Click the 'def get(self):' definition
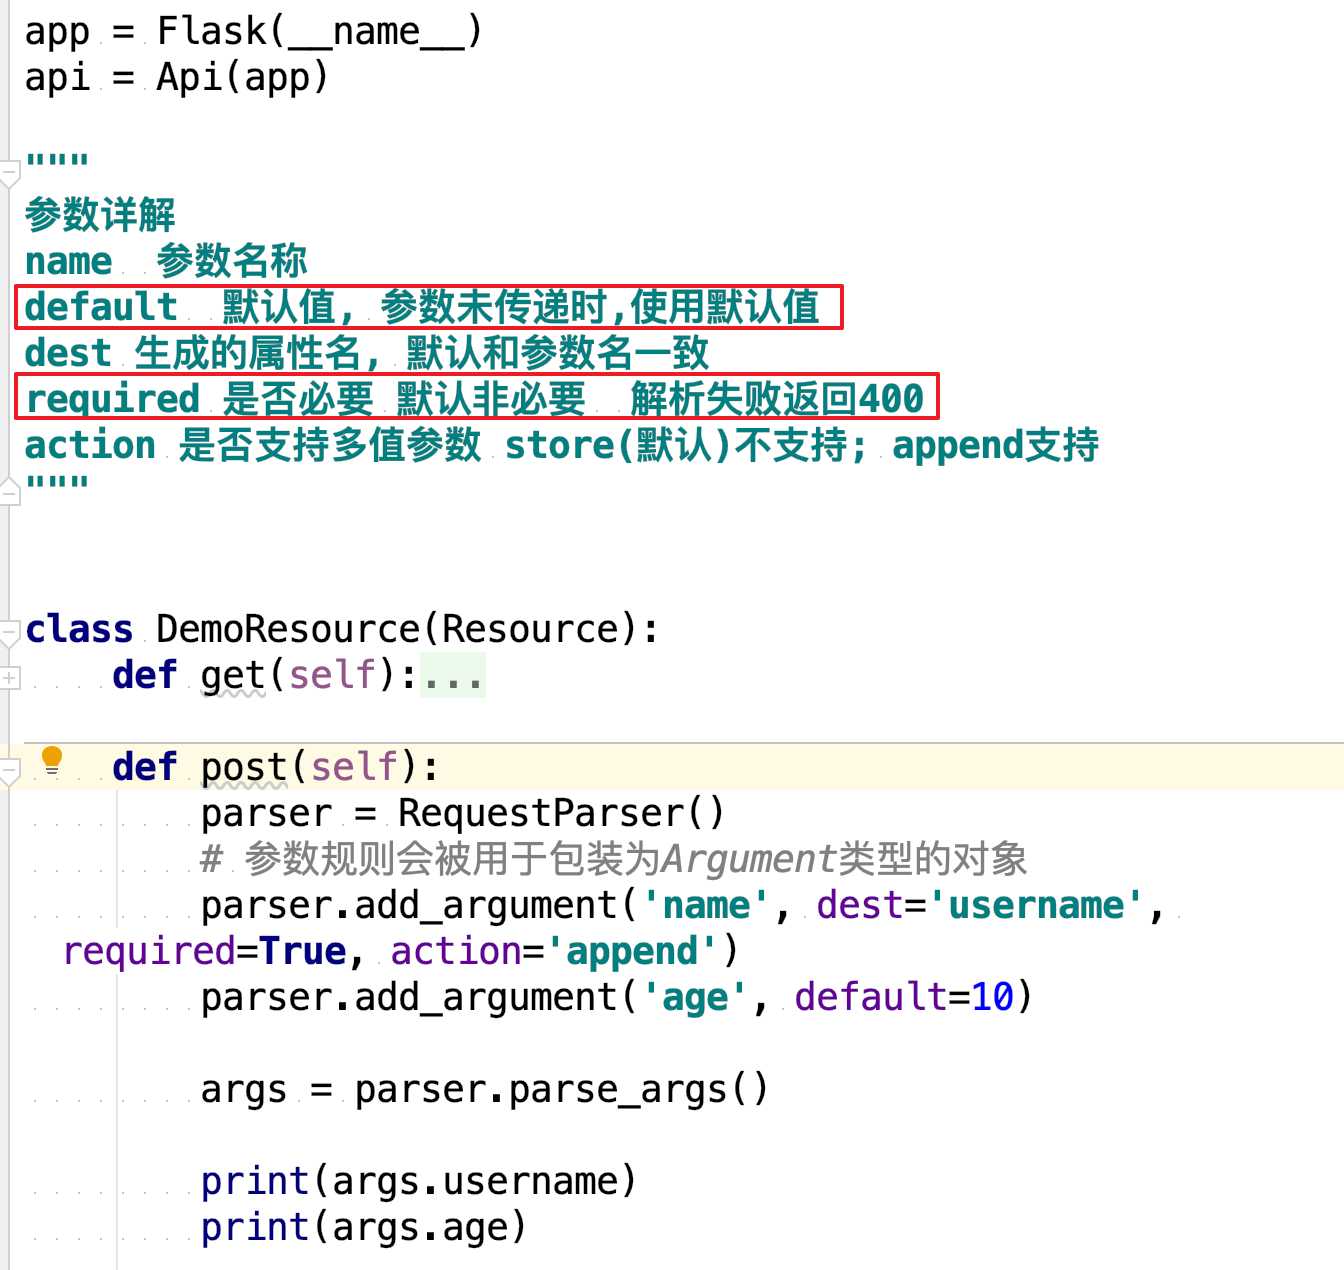Viewport: 1344px width, 1270px height. (x=264, y=675)
